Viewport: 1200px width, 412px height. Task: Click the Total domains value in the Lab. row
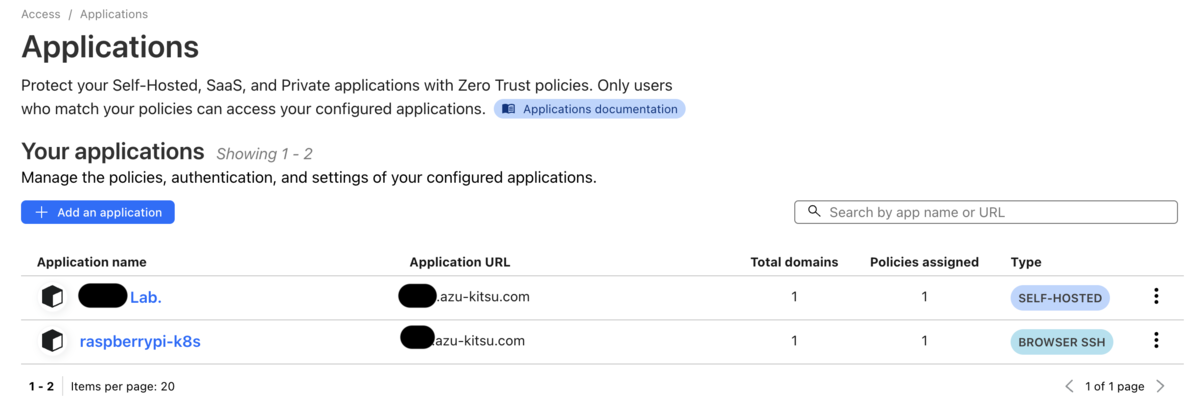click(794, 297)
